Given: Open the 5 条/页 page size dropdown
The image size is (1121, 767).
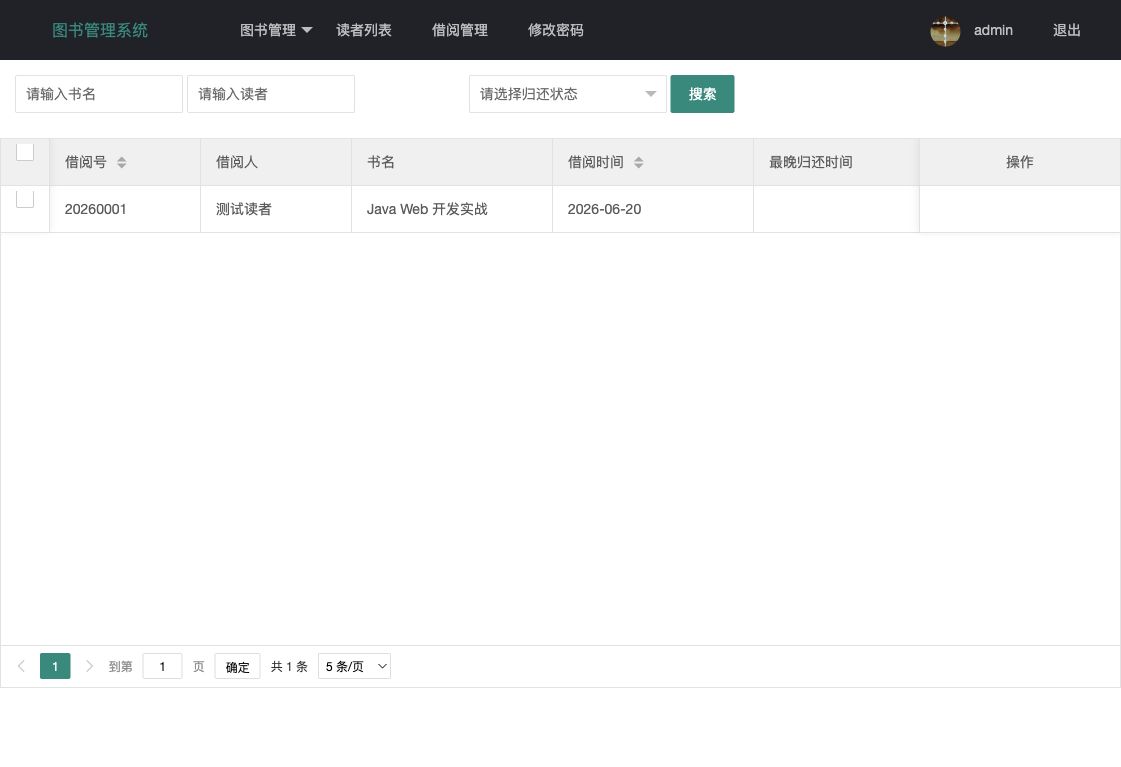Looking at the screenshot, I should [x=354, y=666].
